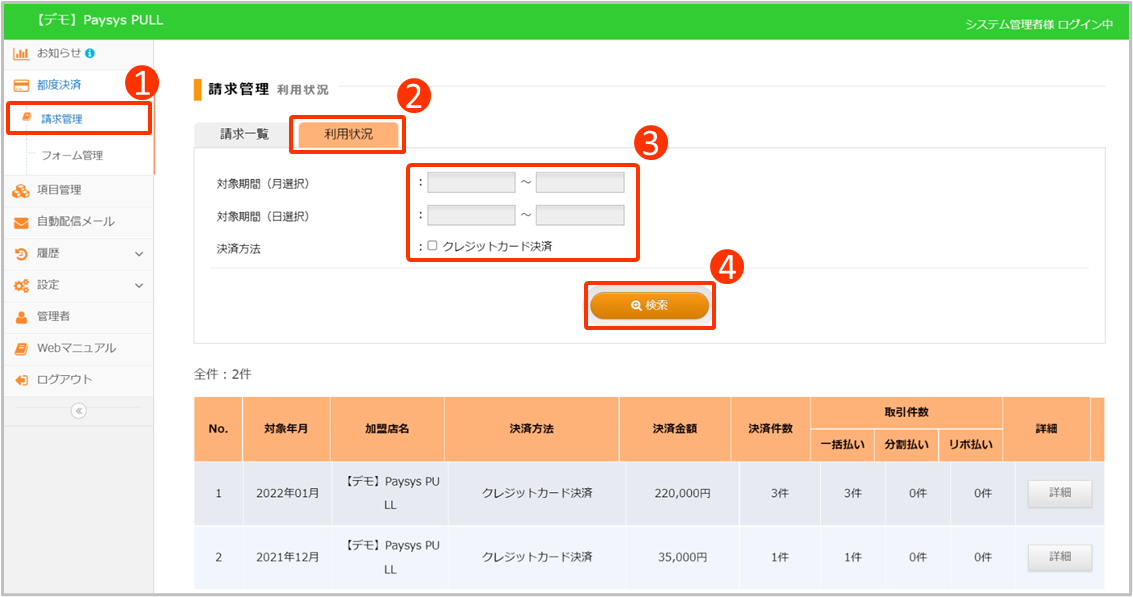
Task: Open 詳細 for the 2022年01月 row
Action: [x=1059, y=494]
